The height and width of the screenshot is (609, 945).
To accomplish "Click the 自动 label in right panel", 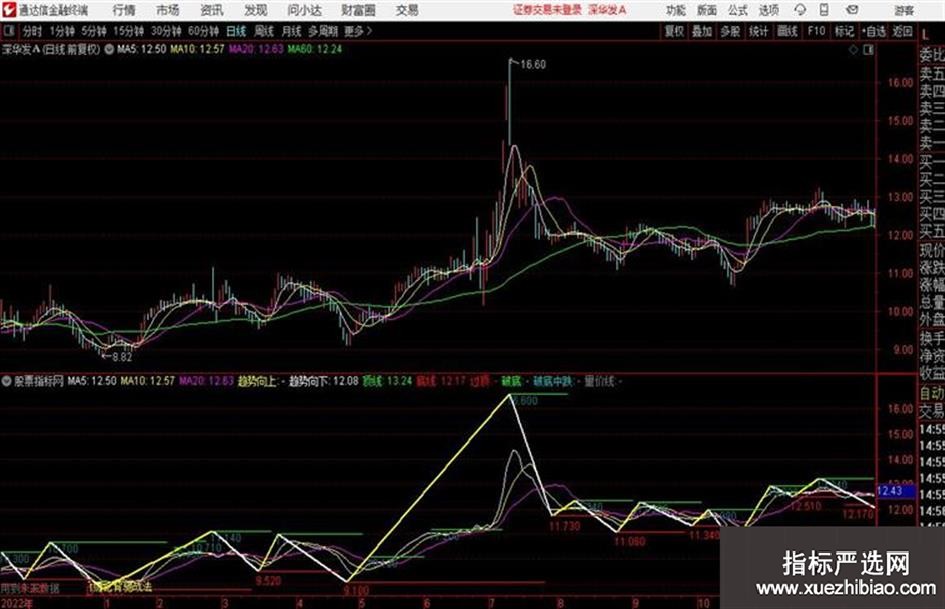I will [x=932, y=393].
